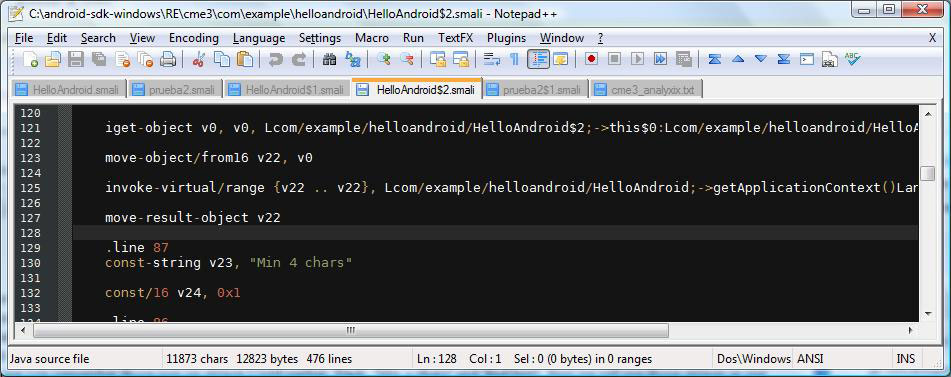Toggle the Word Wrap toolbar button
Screen dimensions: 951x377
tap(491, 59)
